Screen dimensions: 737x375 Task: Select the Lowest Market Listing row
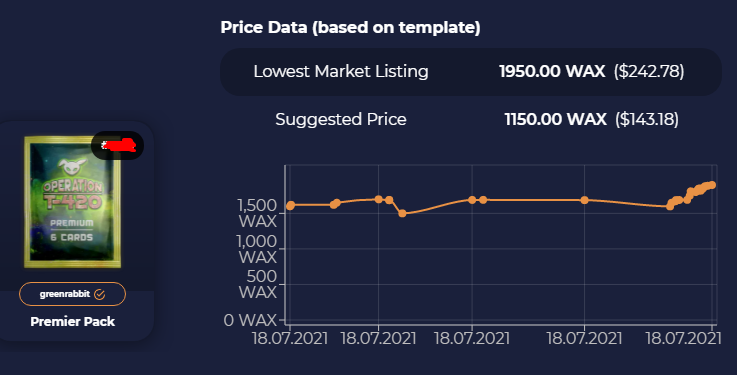(470, 72)
